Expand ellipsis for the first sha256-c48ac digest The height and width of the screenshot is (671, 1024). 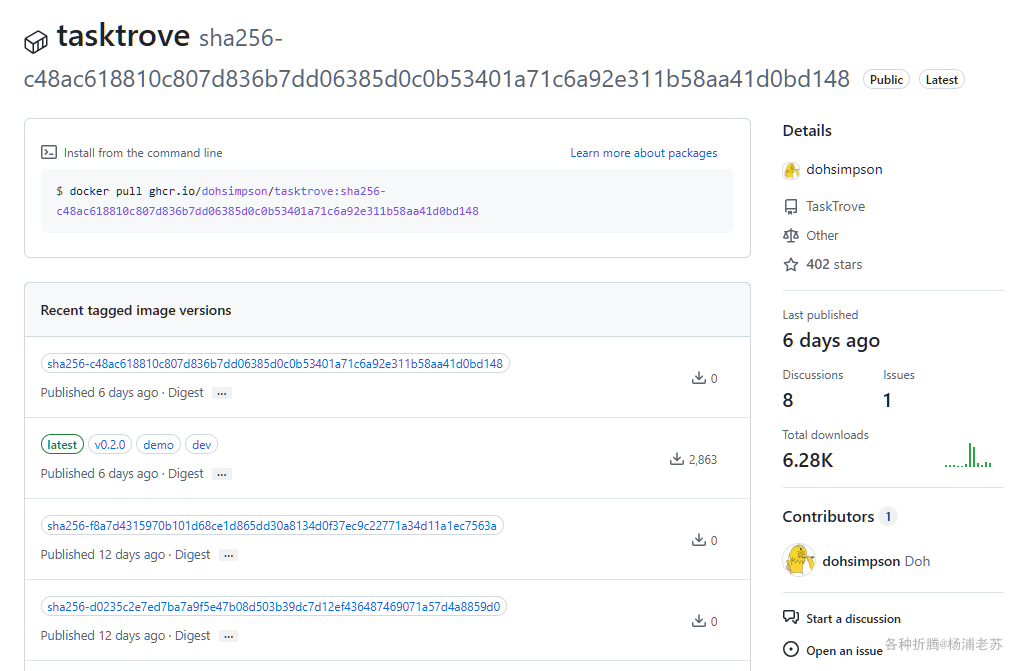(222, 393)
